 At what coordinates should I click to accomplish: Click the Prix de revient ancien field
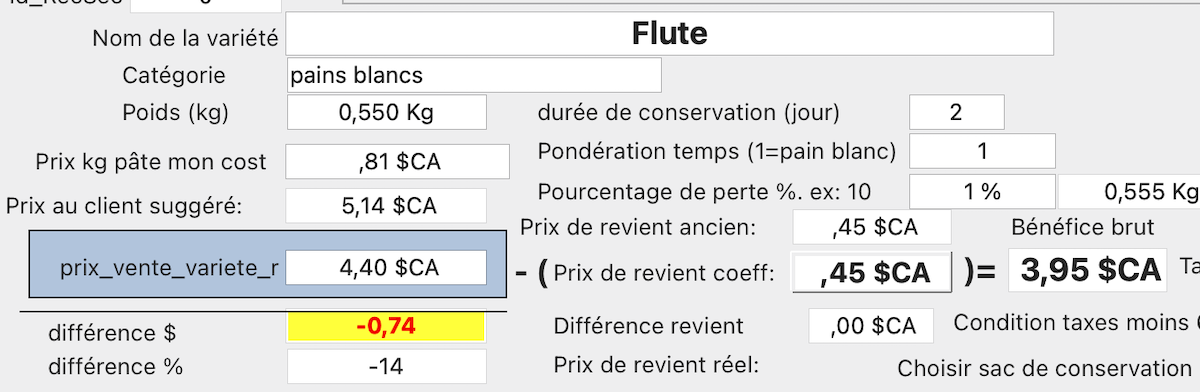(x=872, y=227)
